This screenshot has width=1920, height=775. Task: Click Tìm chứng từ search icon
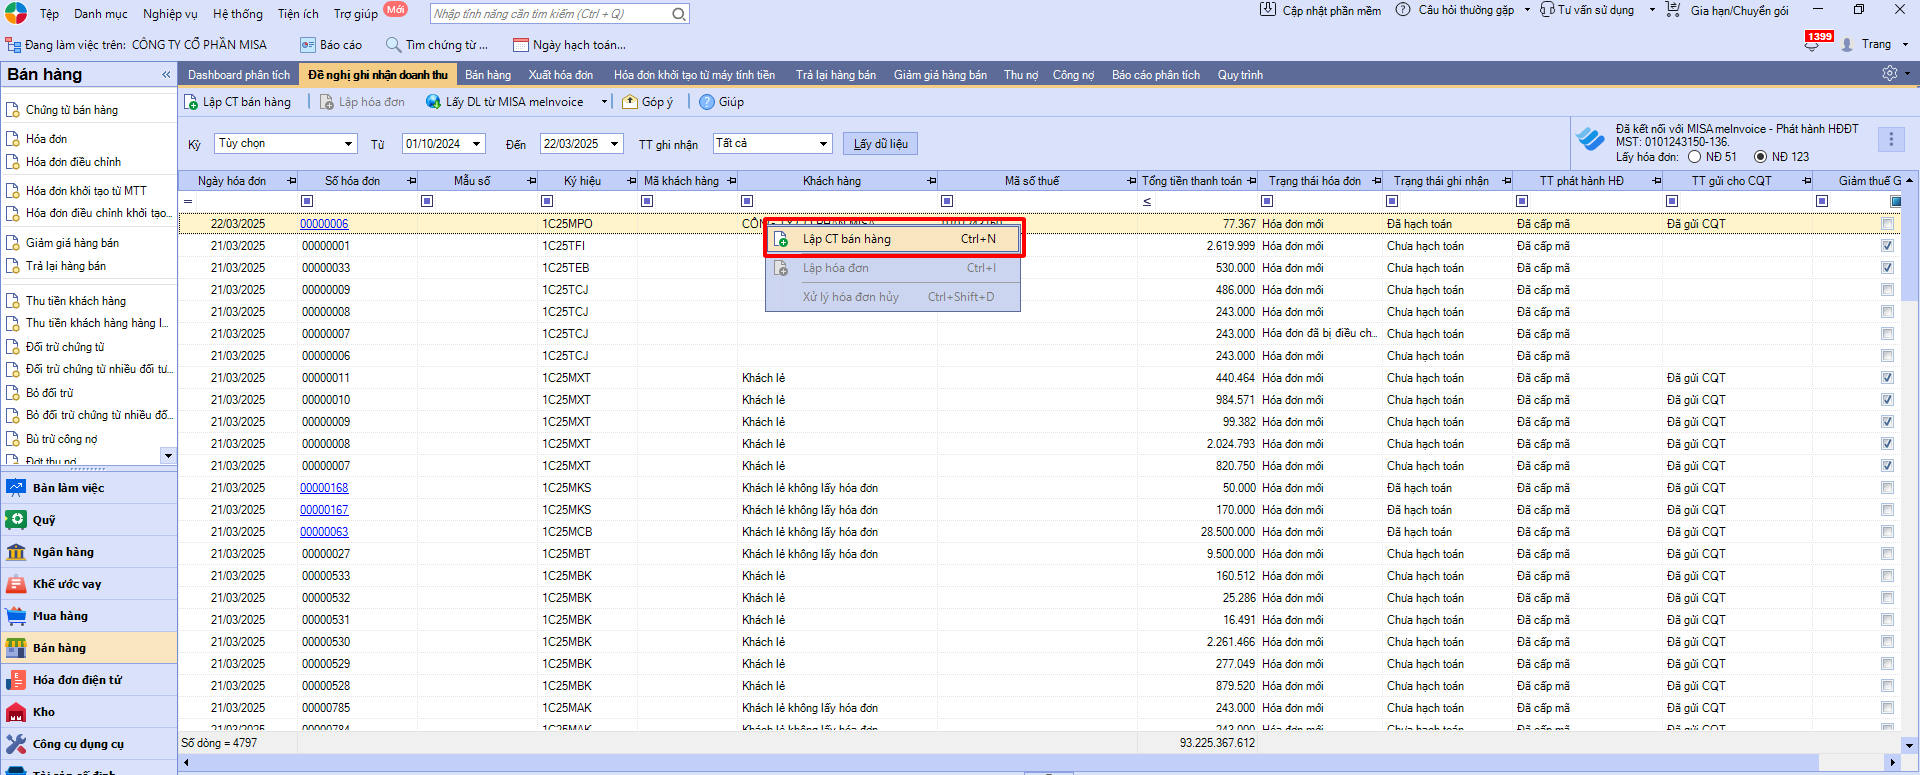click(394, 45)
